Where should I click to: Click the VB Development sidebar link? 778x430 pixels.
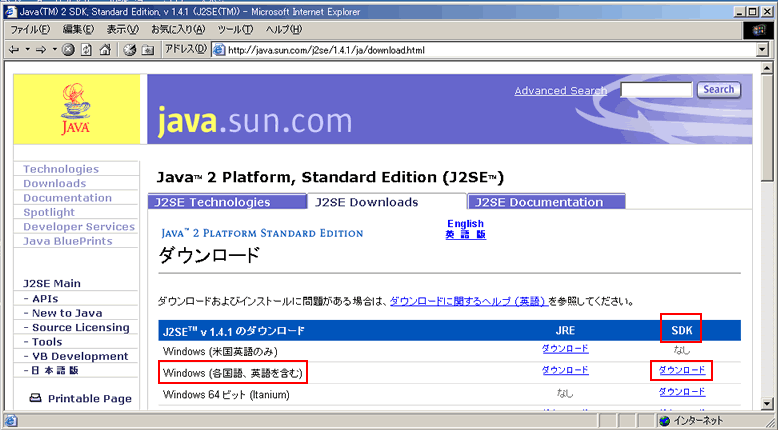tap(80, 356)
